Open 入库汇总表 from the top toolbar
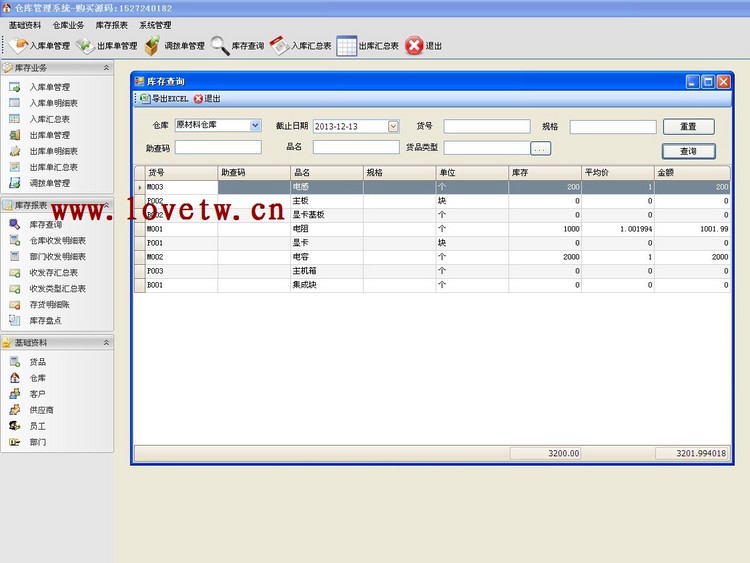Screen dimensions: 750x563 tap(300, 46)
